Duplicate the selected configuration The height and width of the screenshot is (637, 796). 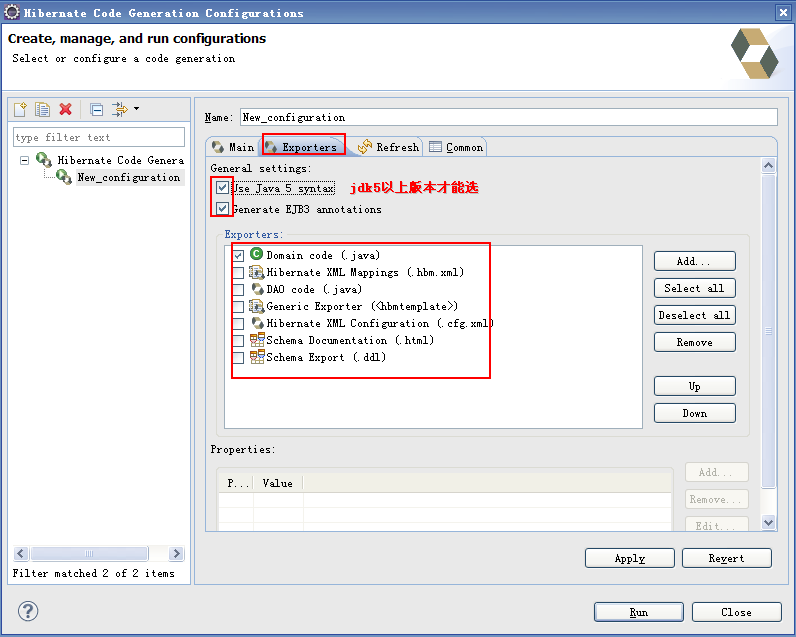[42, 109]
